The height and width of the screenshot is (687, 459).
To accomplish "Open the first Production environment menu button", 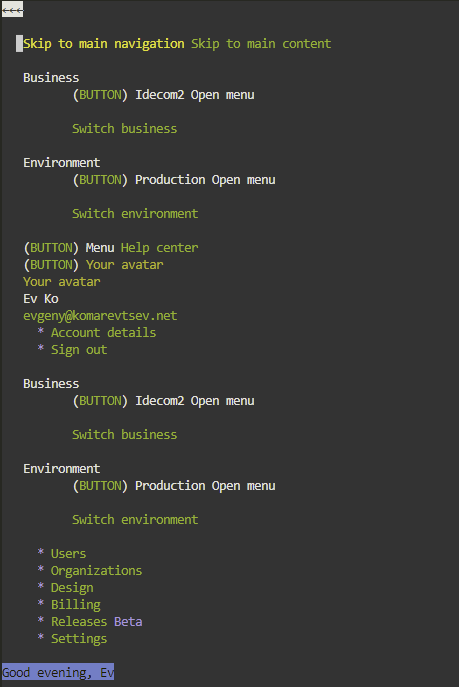I will pos(174,180).
